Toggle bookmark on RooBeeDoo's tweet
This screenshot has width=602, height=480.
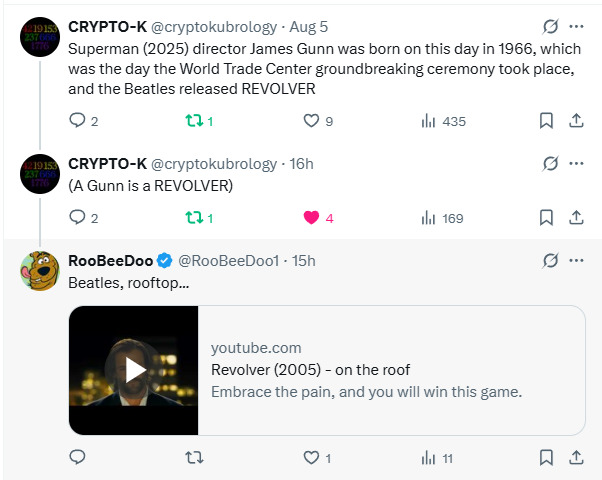pyautogui.click(x=546, y=458)
